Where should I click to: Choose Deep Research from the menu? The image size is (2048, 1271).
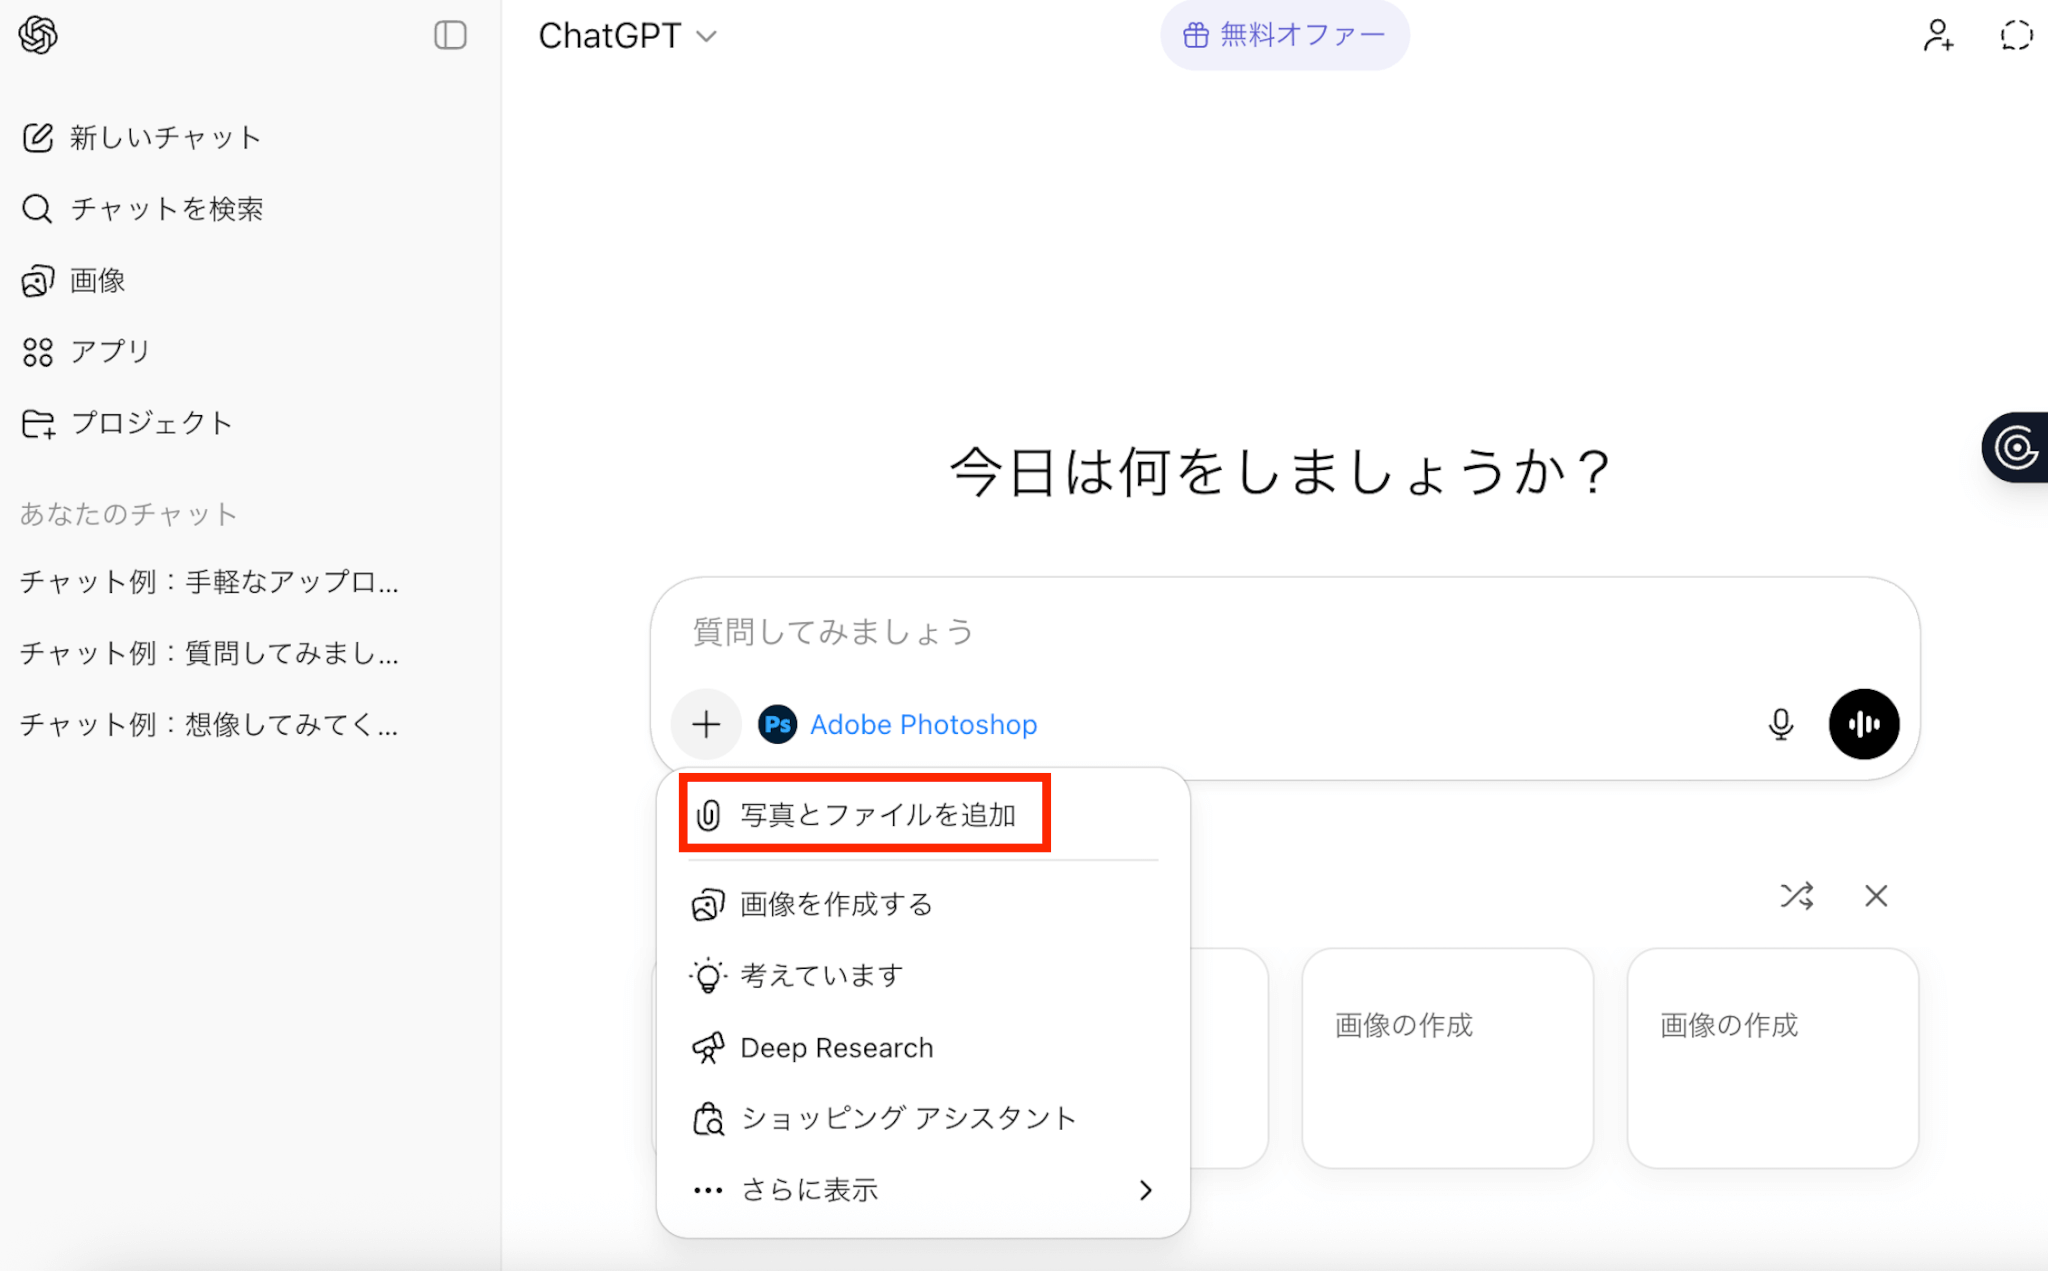[x=836, y=1047]
